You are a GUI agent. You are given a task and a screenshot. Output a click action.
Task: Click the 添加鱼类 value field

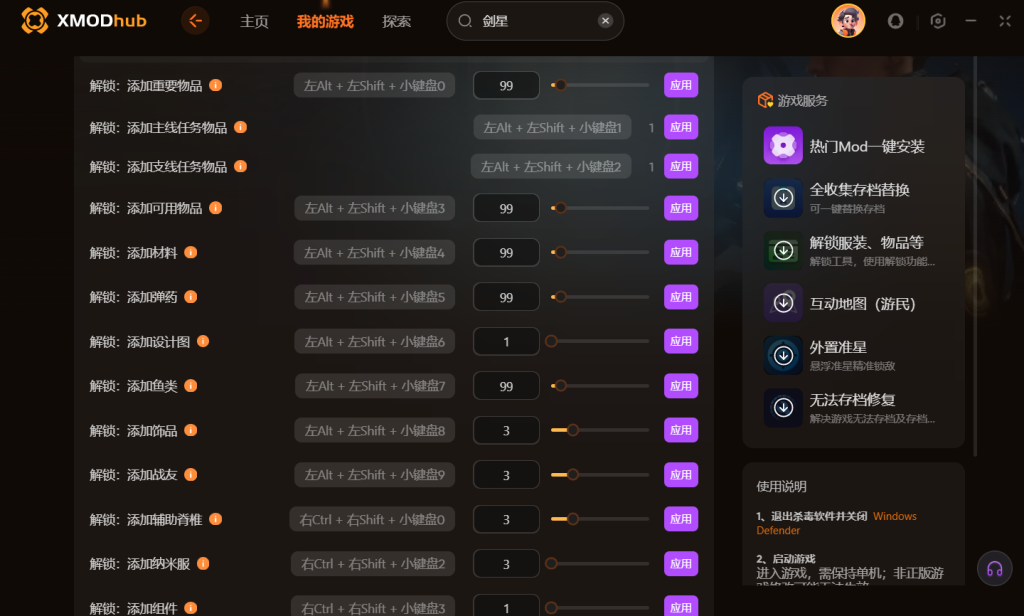click(x=506, y=386)
